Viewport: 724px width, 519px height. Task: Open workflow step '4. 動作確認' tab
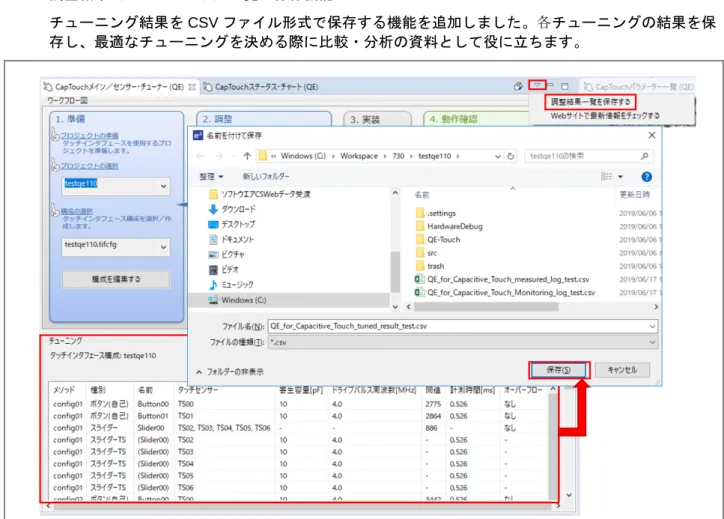click(x=476, y=119)
